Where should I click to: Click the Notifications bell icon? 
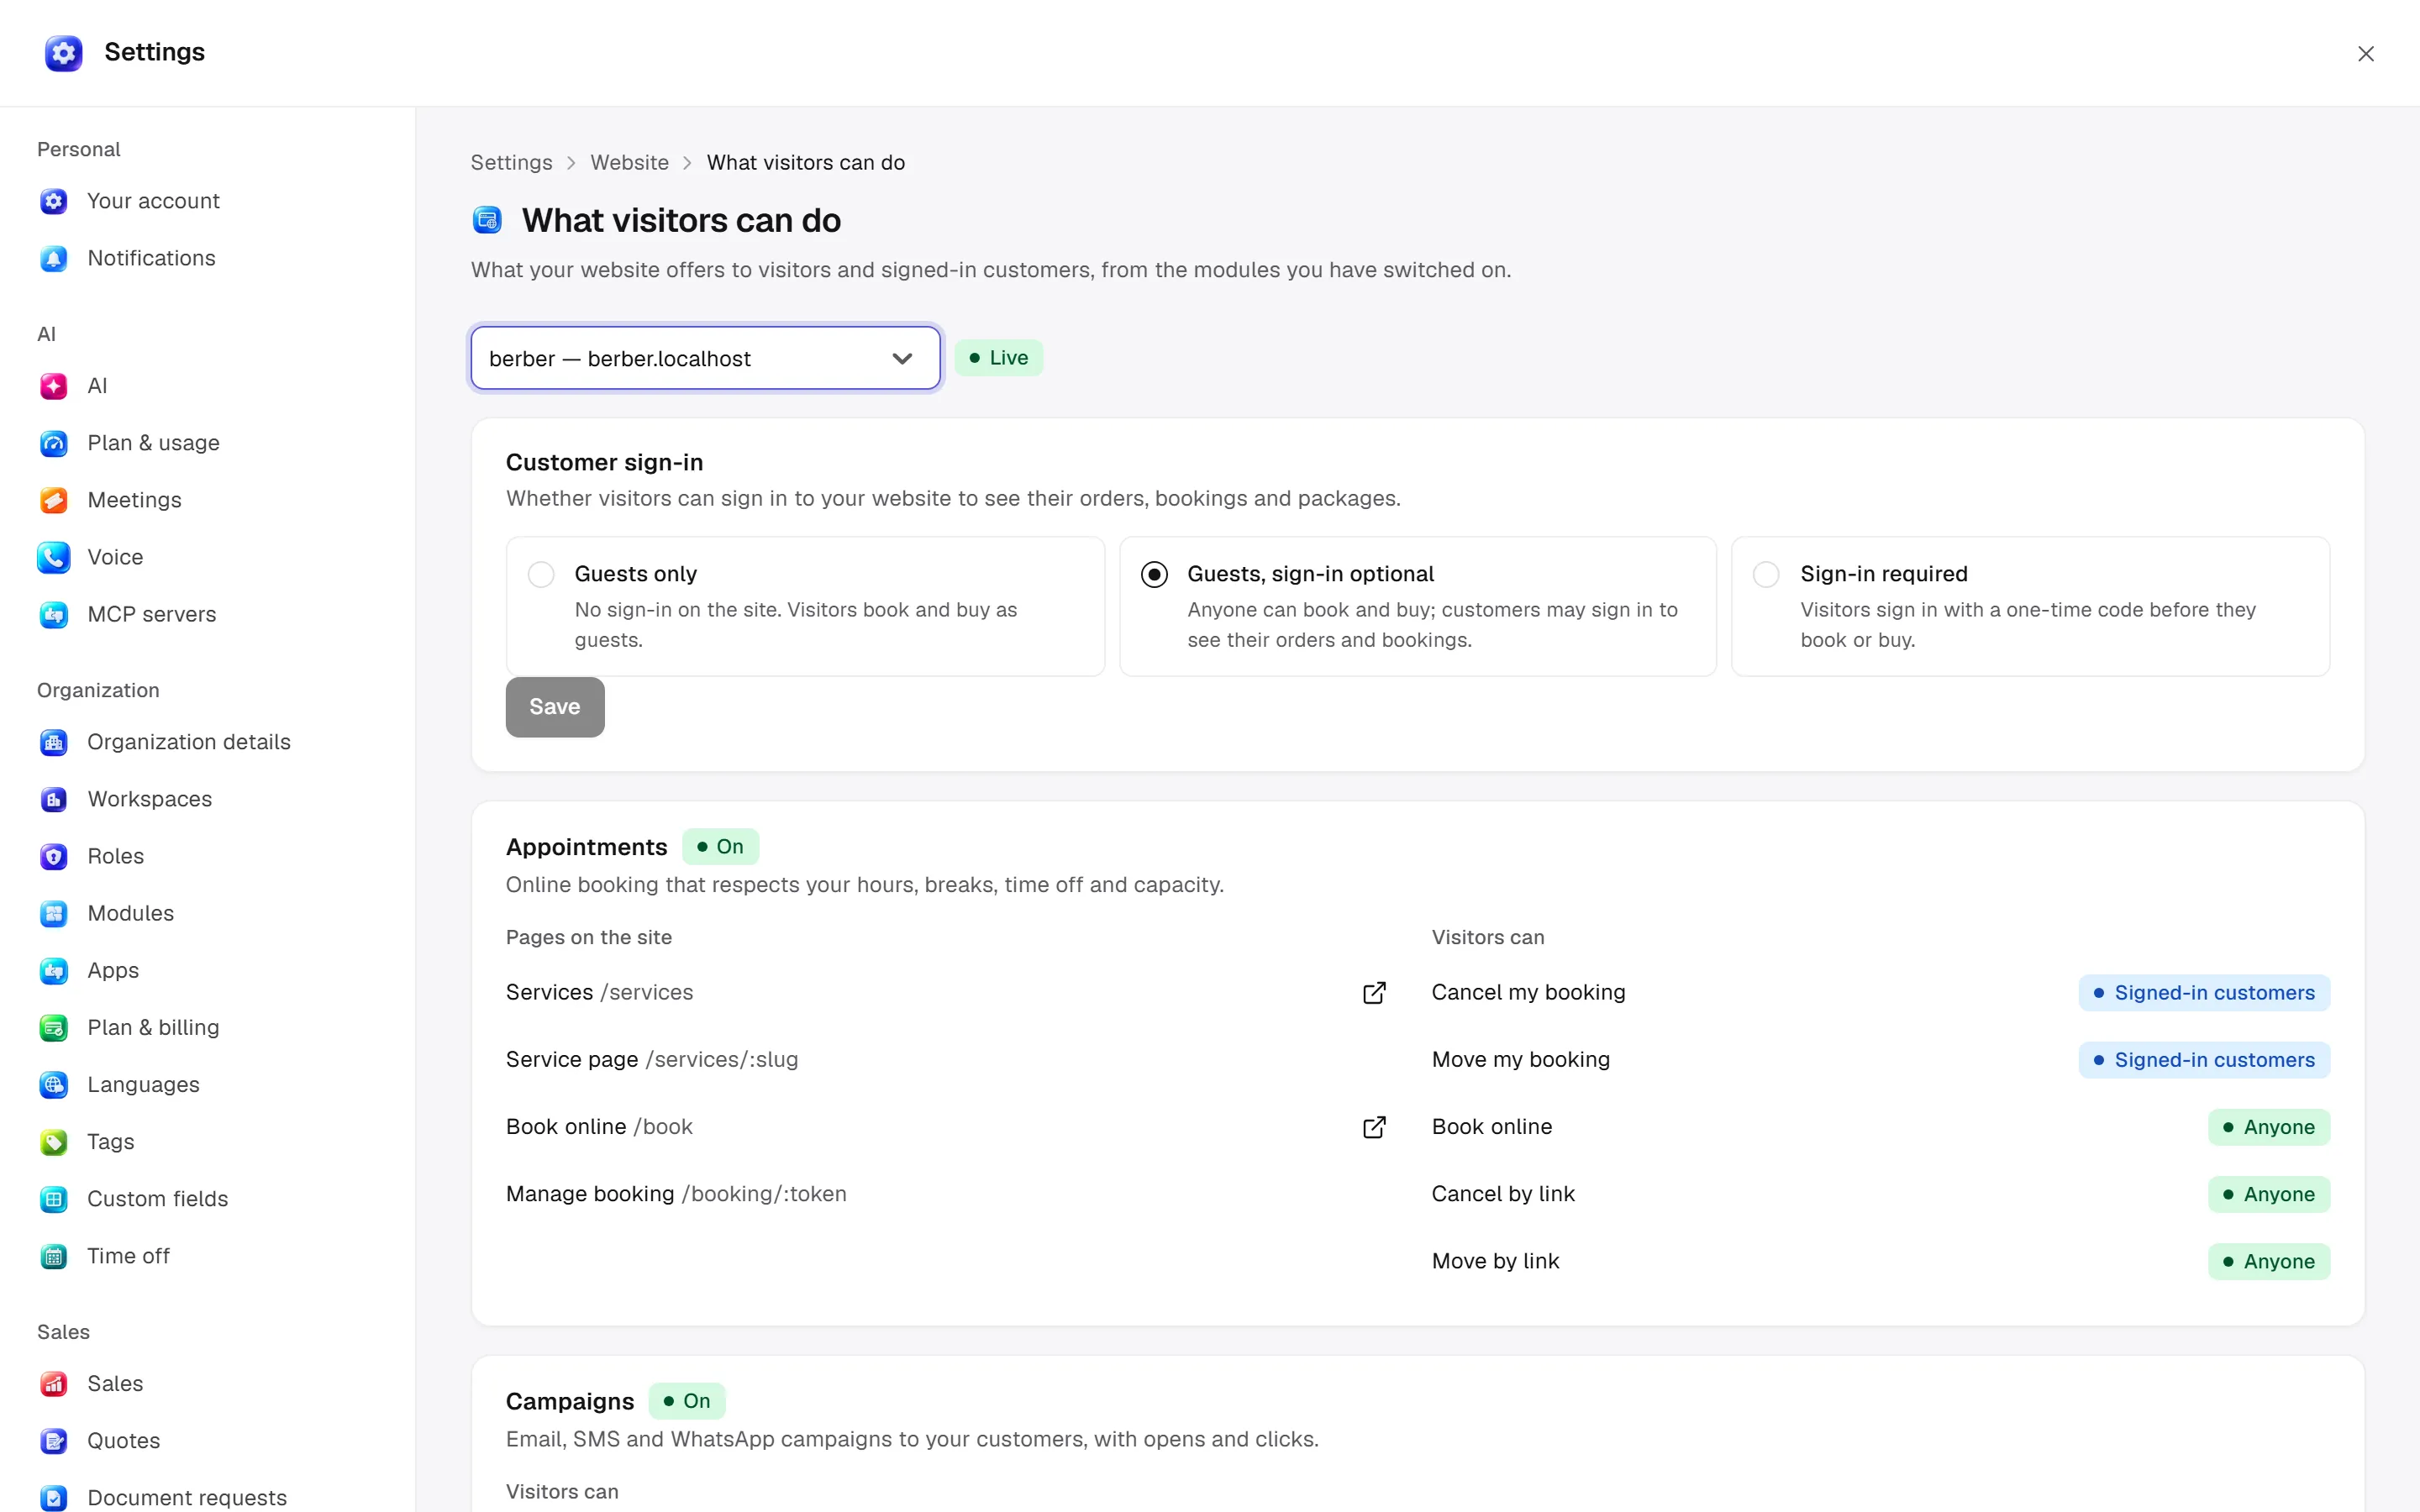tap(54, 258)
